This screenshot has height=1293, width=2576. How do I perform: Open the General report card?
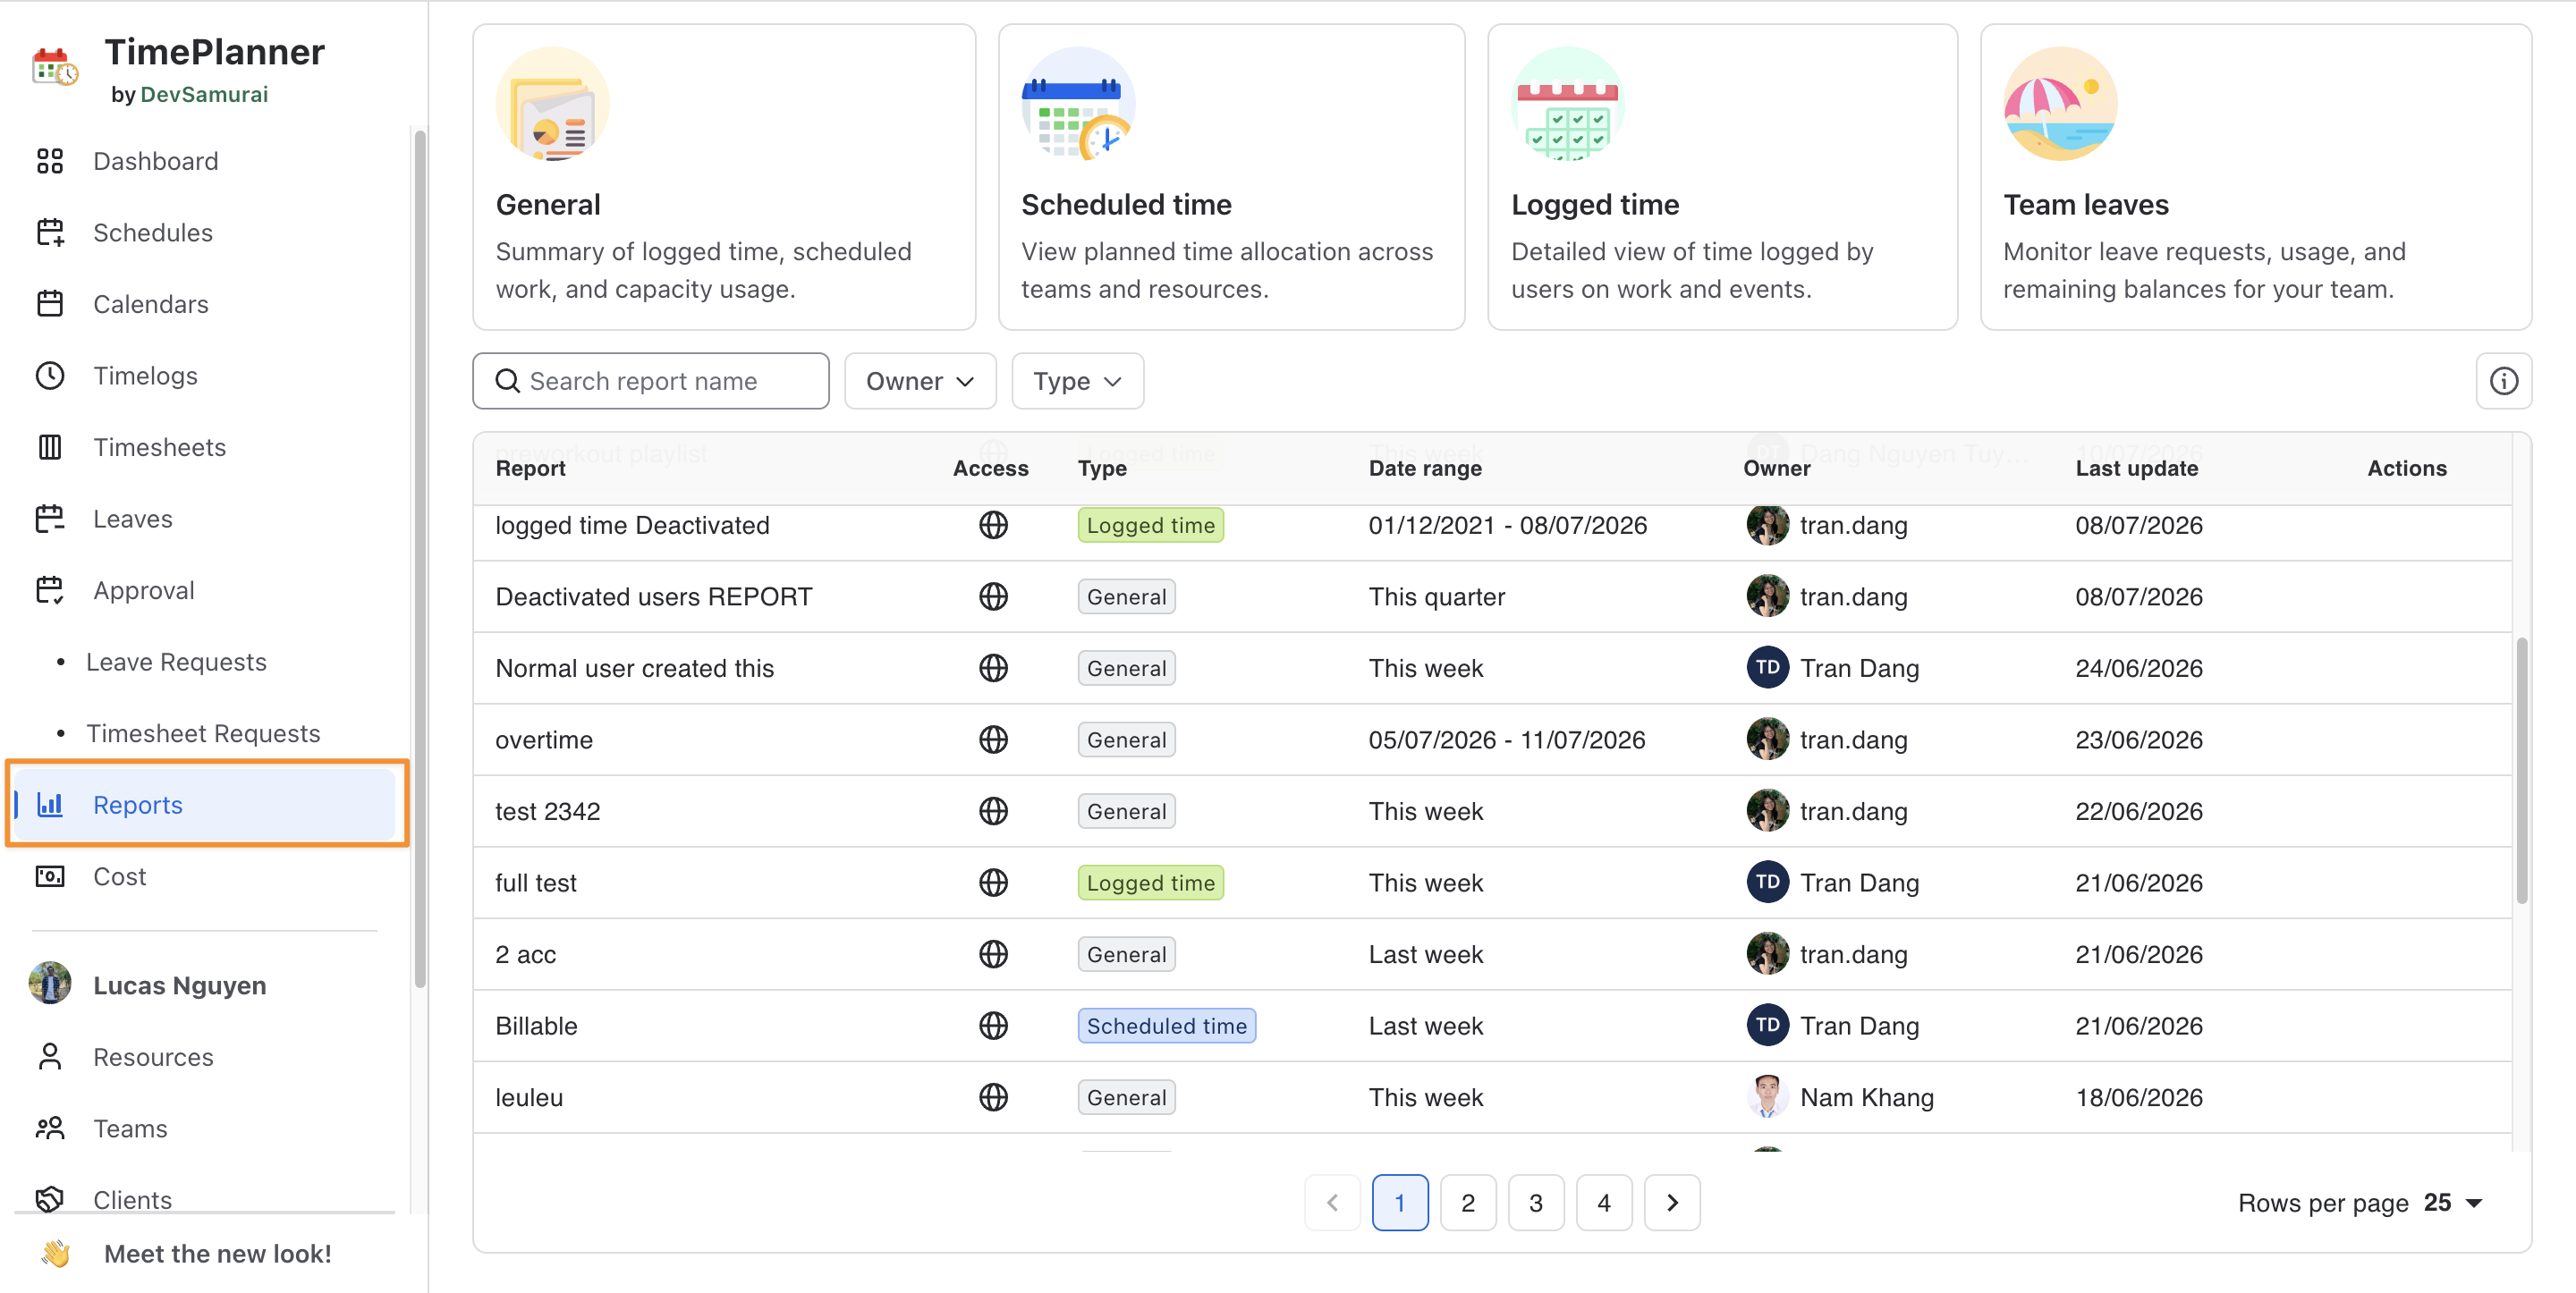[x=724, y=177]
